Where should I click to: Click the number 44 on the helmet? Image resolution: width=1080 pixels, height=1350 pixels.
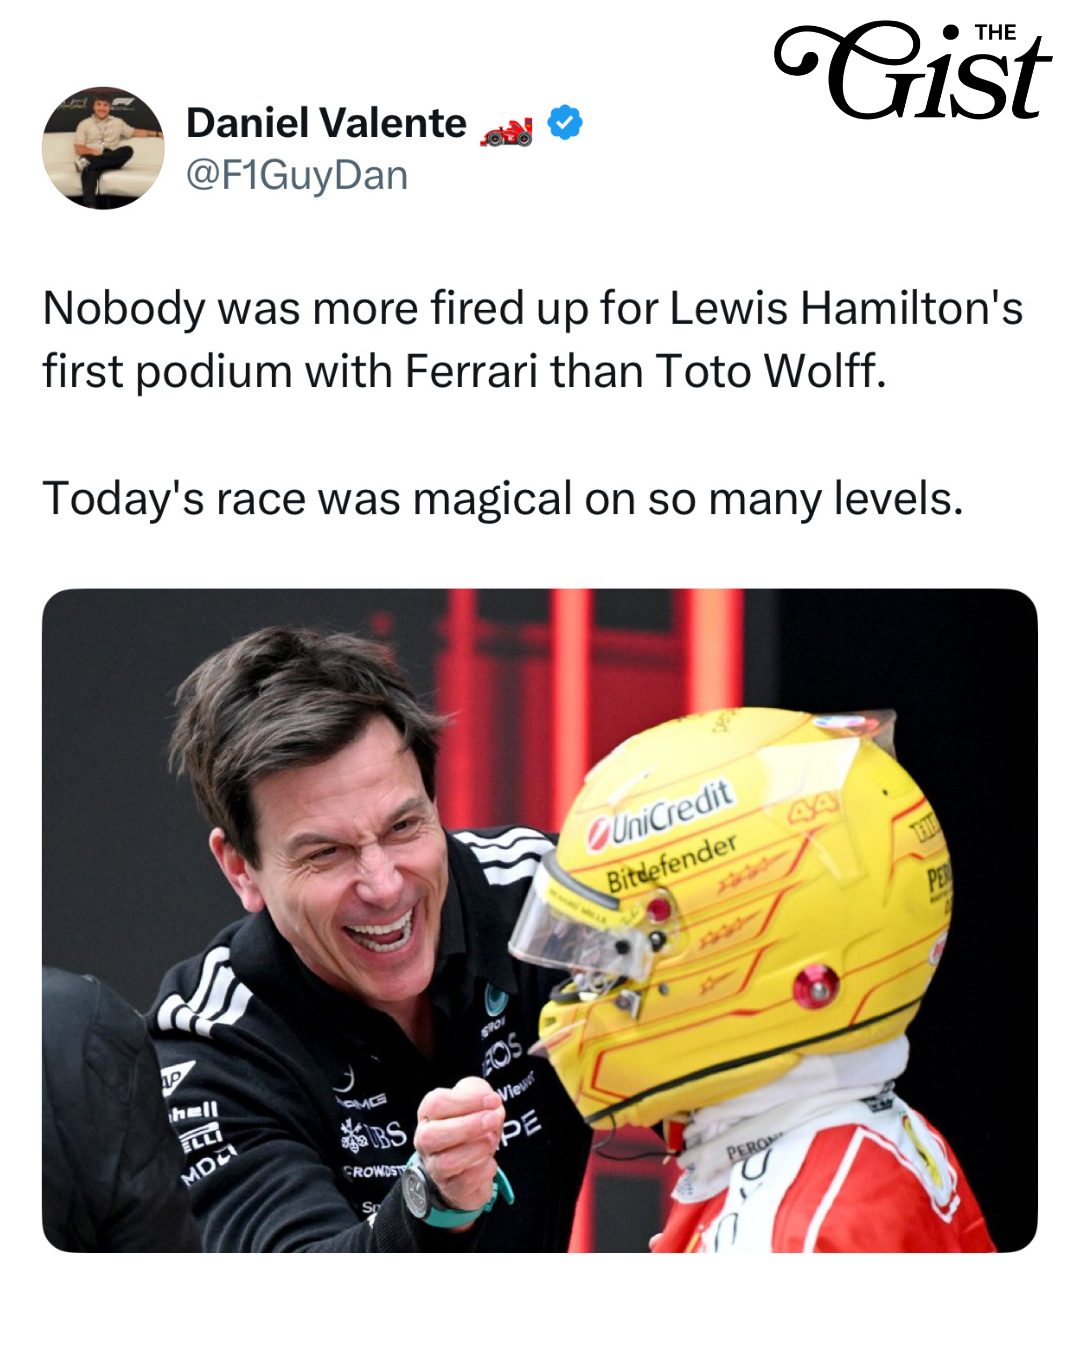(813, 807)
